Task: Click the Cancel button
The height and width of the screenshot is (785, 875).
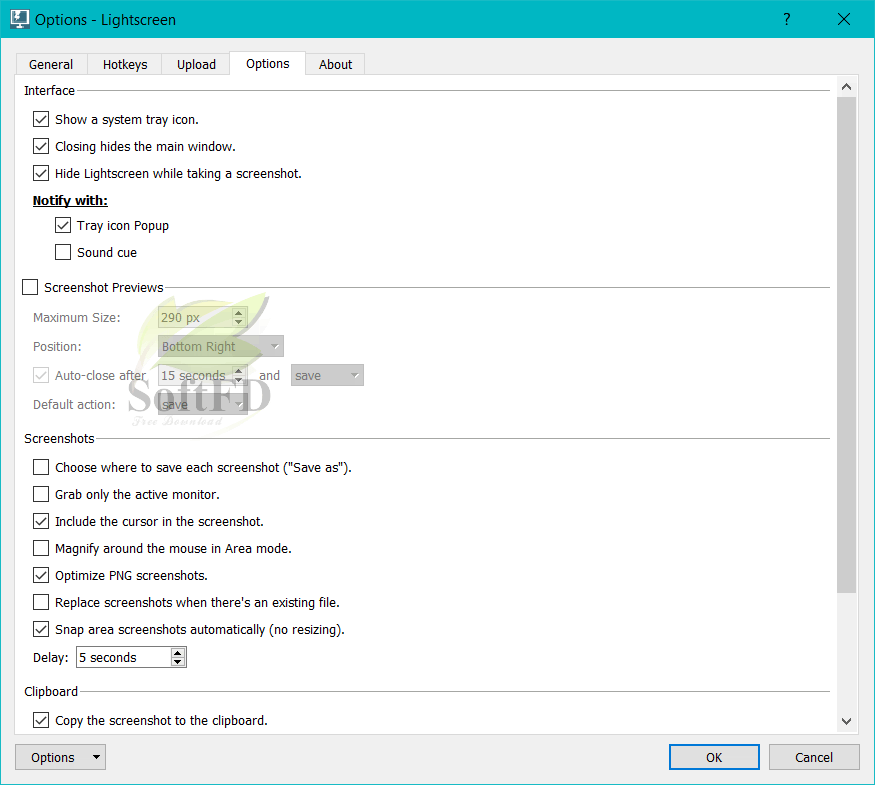Action: [x=814, y=757]
